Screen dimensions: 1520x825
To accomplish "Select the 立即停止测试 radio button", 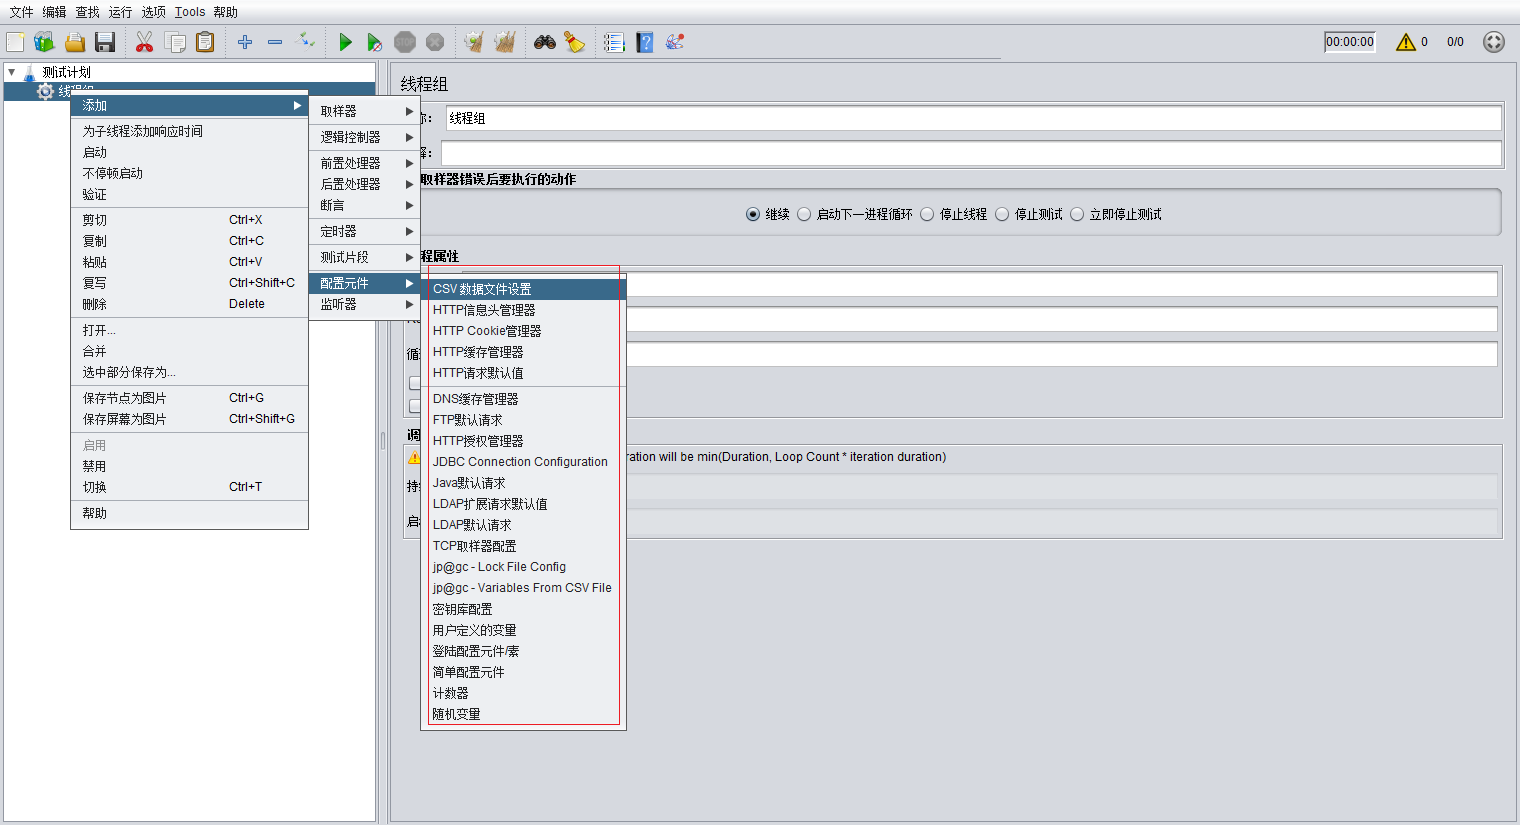I will (1077, 214).
